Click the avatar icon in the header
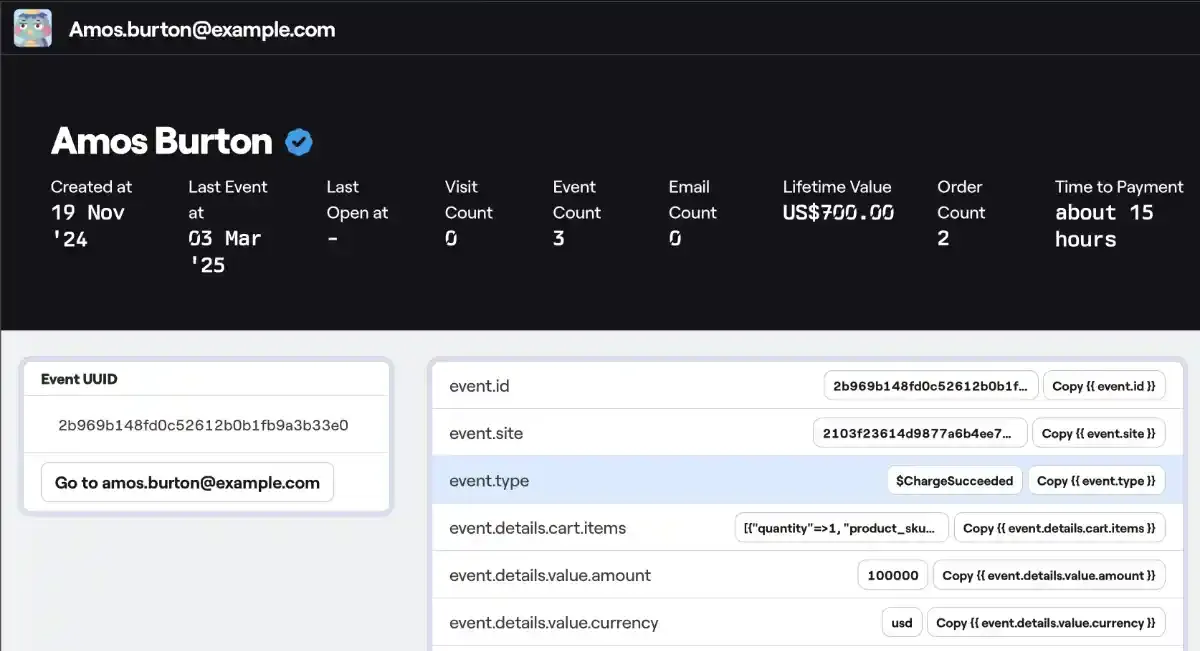The height and width of the screenshot is (651, 1200). (31, 27)
